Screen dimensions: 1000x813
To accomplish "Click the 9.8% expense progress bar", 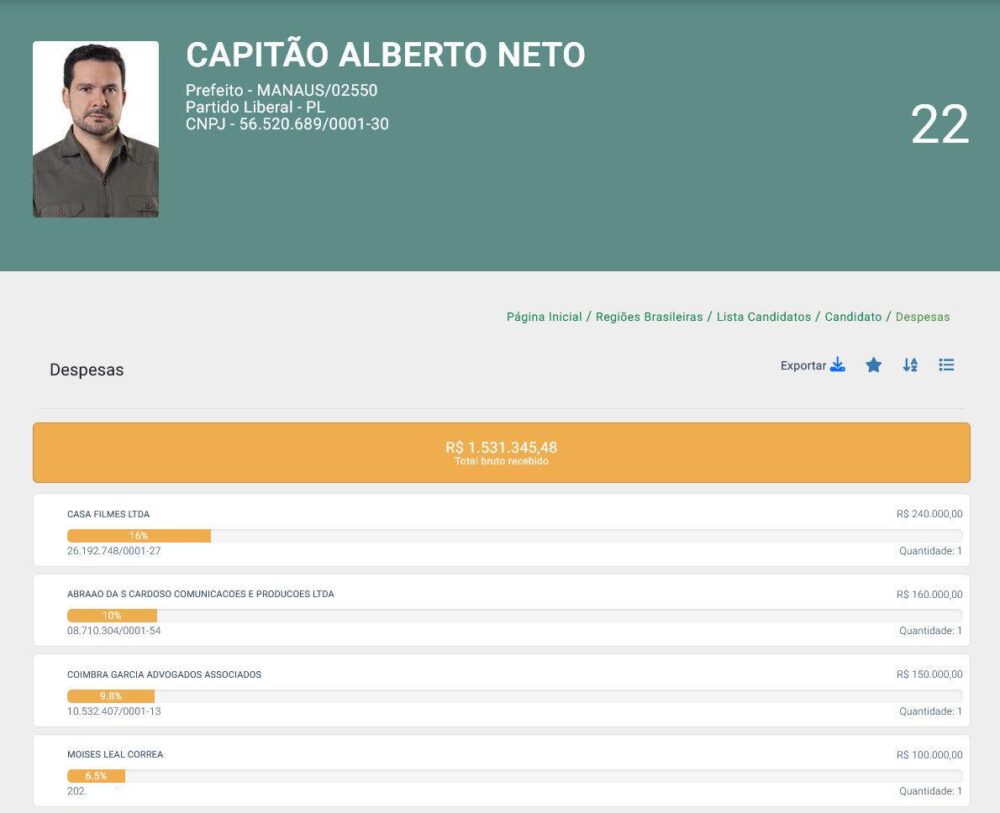I will pyautogui.click(x=110, y=696).
